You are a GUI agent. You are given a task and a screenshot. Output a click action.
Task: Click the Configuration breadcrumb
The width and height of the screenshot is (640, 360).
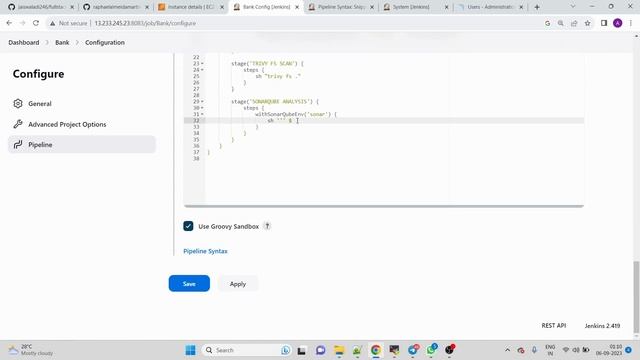pos(105,42)
